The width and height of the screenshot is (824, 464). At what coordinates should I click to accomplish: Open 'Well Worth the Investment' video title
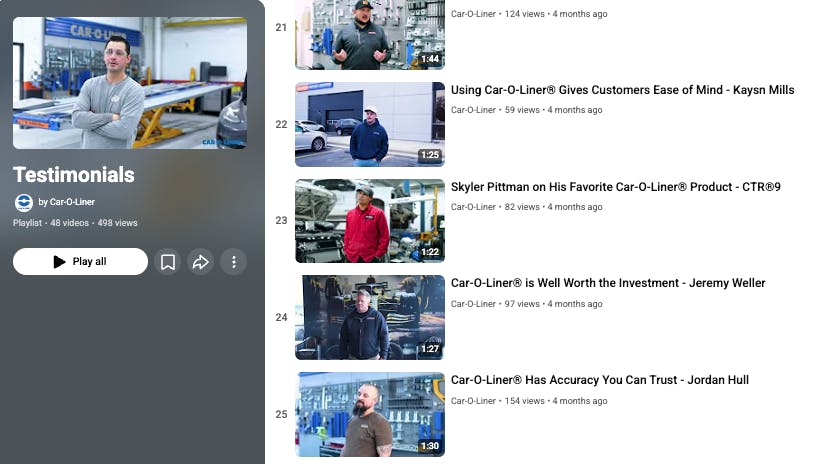[607, 283]
